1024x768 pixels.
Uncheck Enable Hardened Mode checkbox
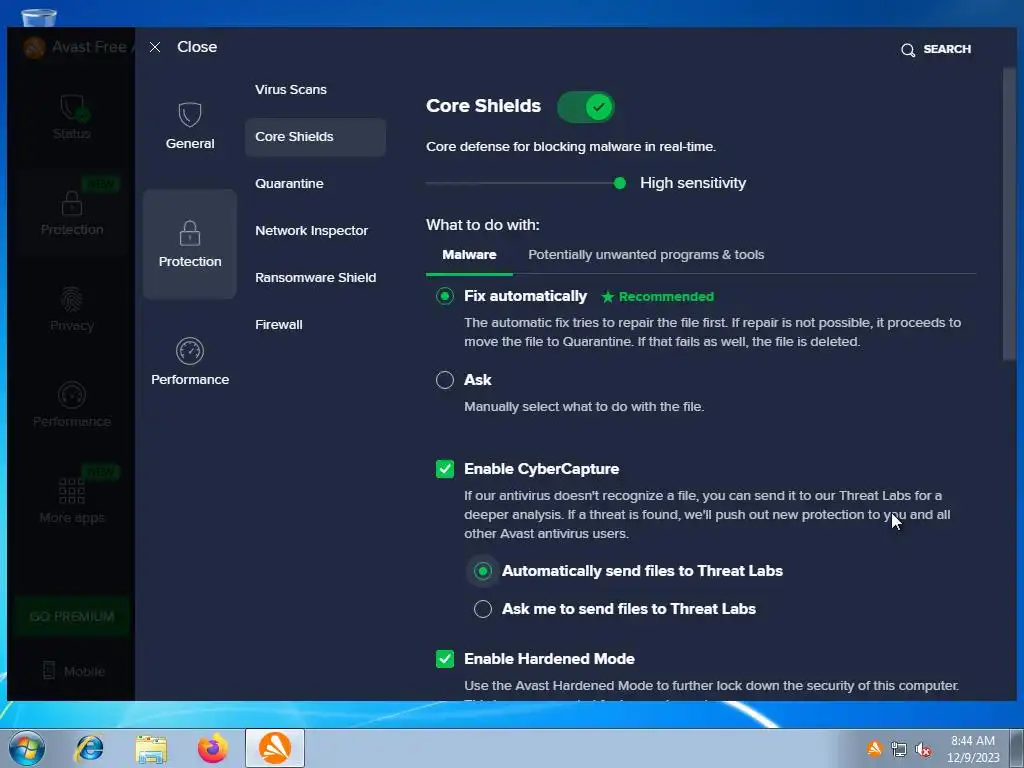click(x=445, y=659)
